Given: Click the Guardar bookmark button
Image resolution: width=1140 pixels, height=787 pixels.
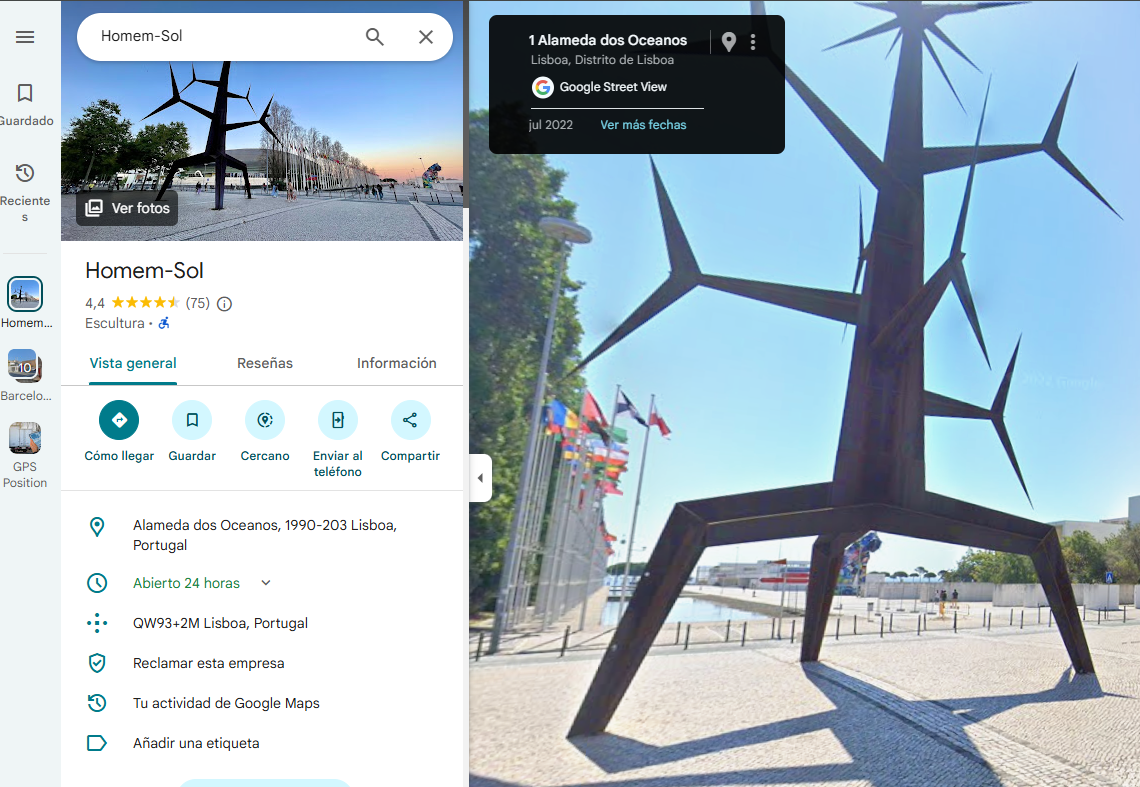Looking at the screenshot, I should [x=192, y=420].
